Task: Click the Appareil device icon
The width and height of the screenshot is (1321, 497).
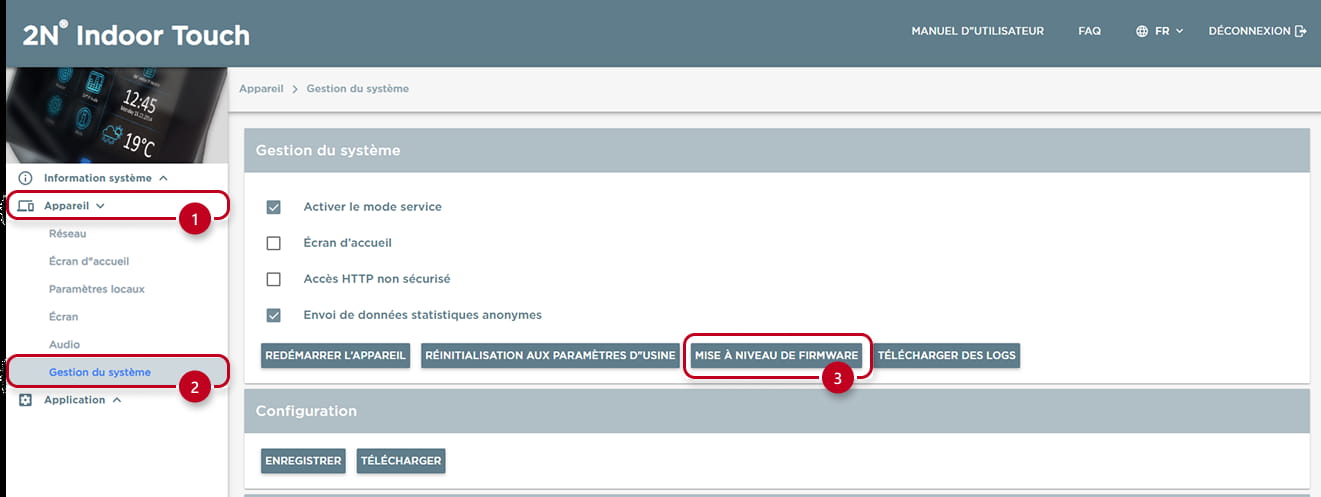Action: [x=26, y=206]
